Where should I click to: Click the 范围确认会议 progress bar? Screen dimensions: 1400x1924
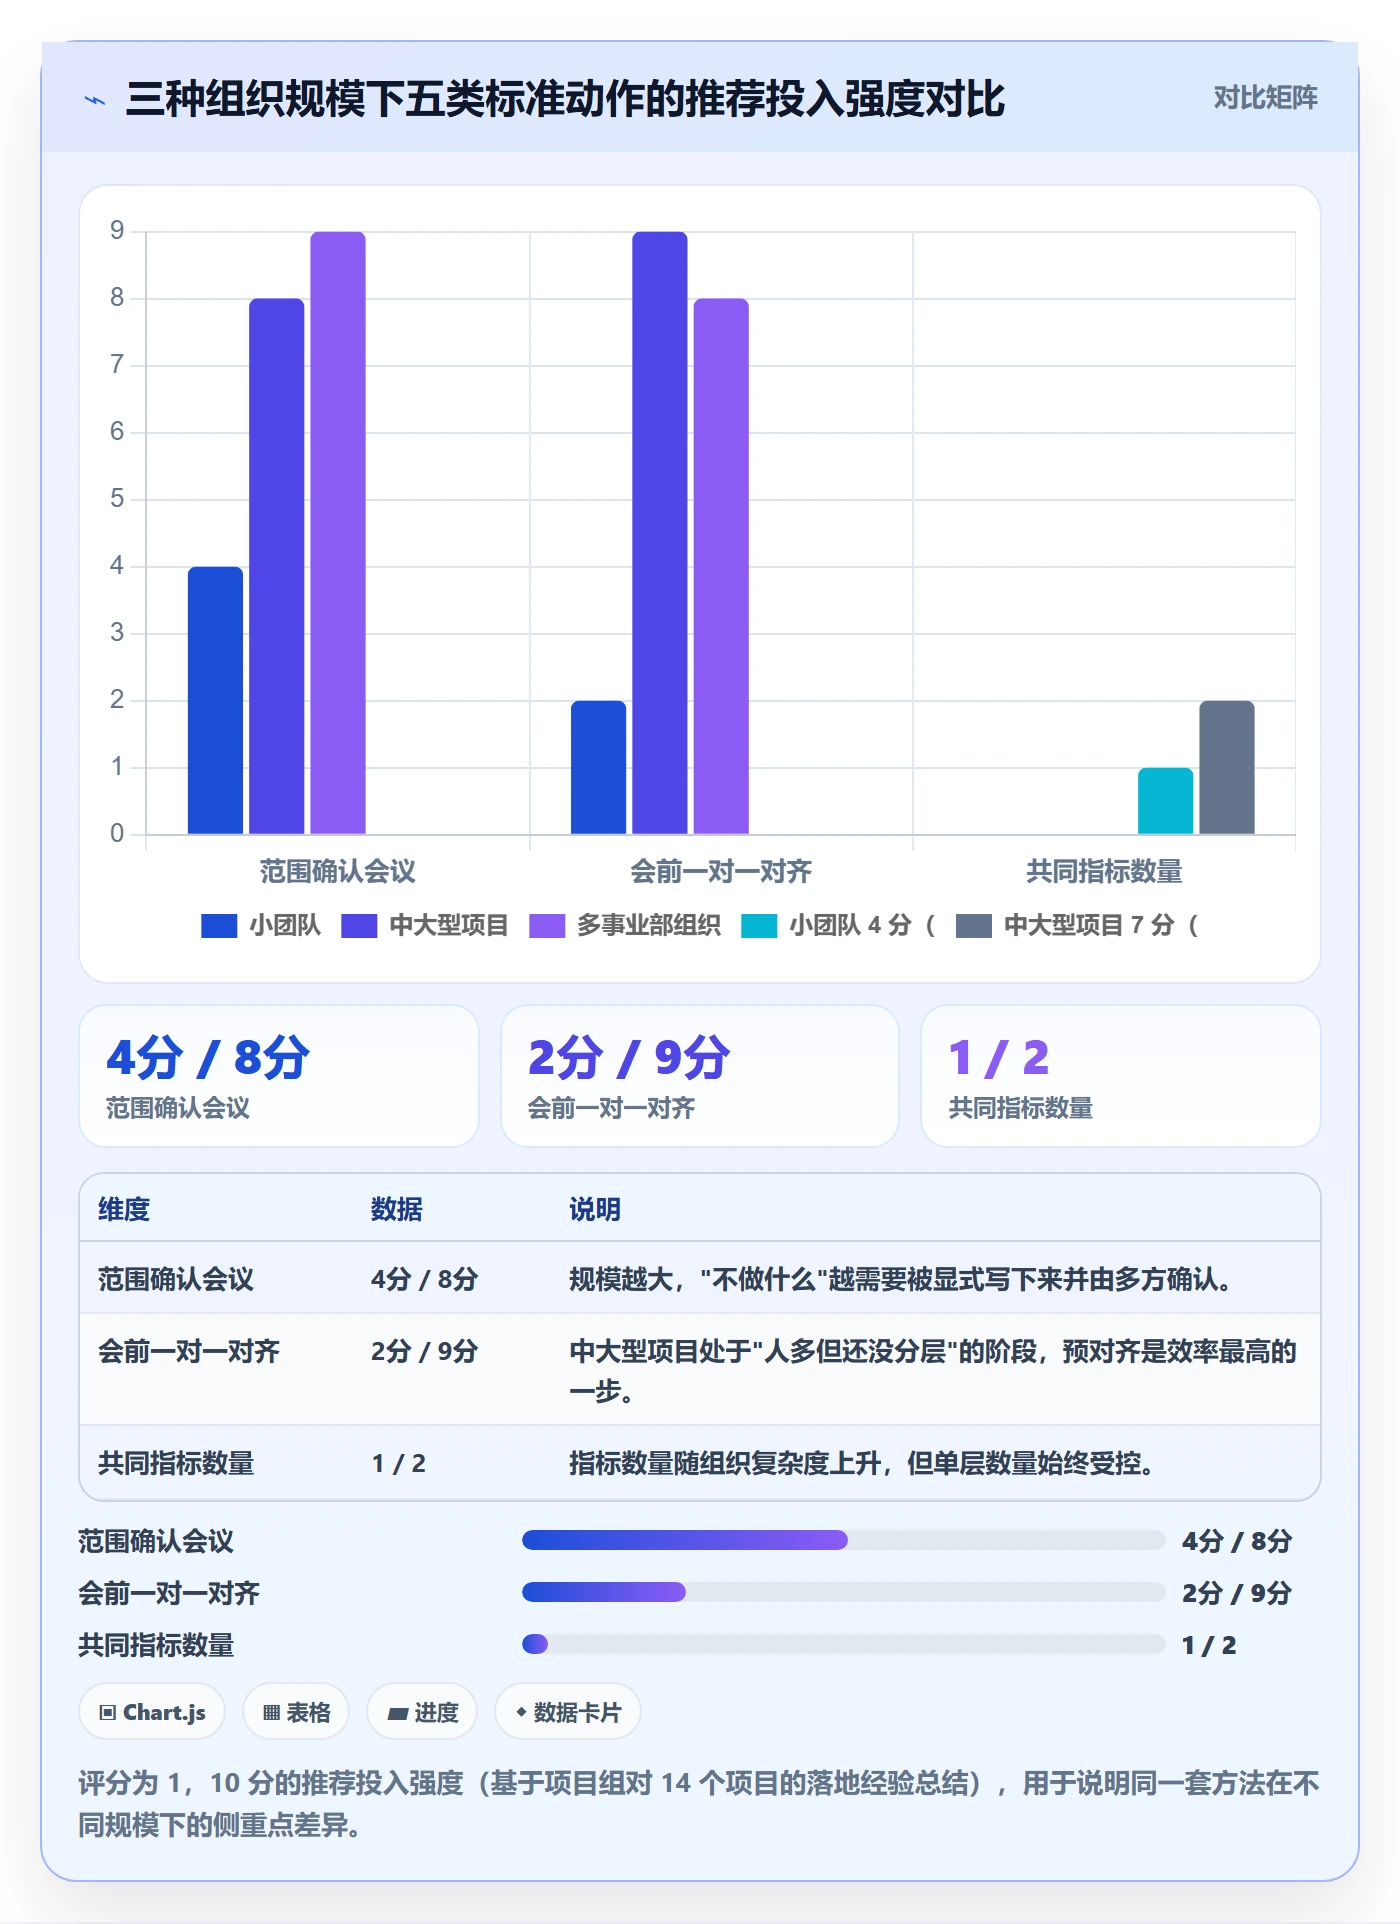click(x=844, y=1540)
